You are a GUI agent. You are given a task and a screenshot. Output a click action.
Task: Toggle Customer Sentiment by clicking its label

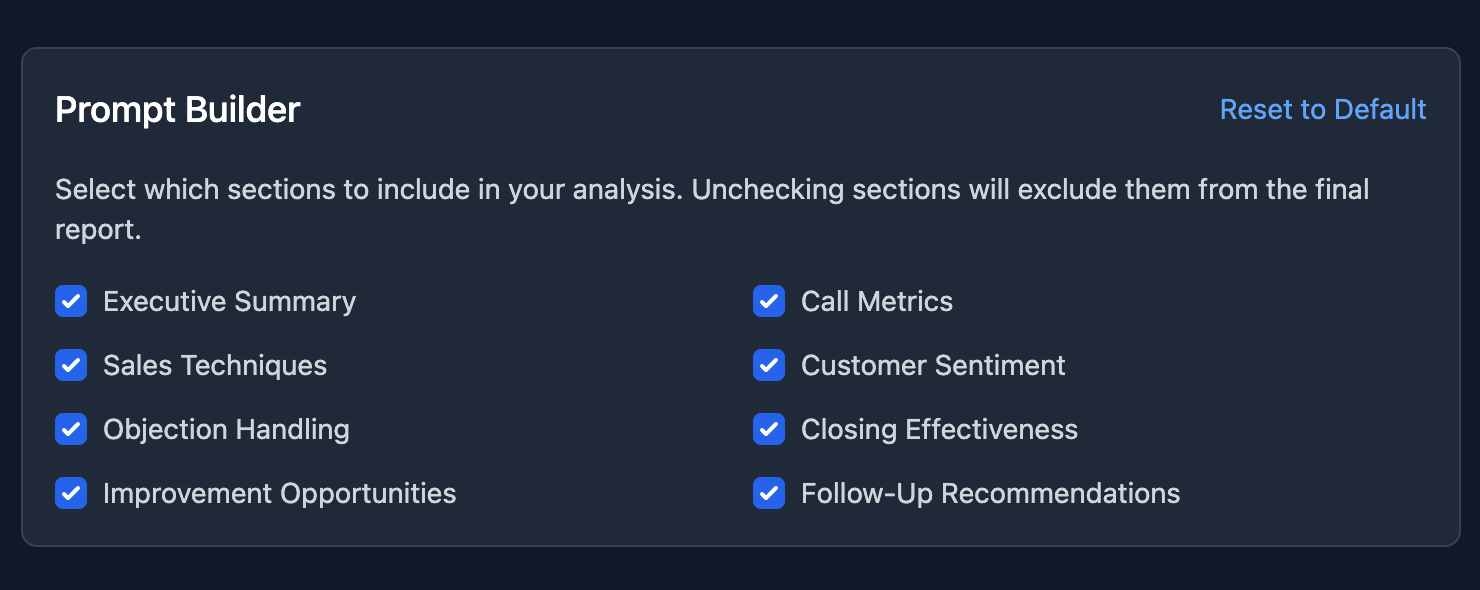(x=932, y=365)
